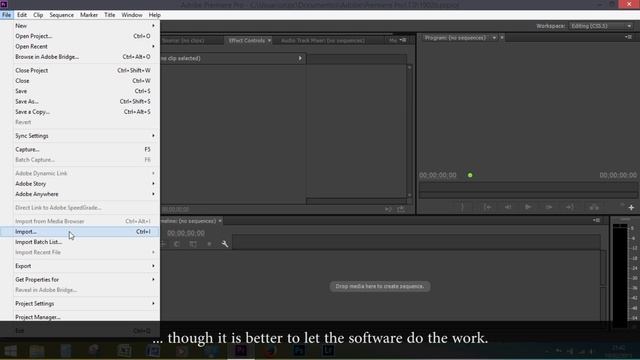Click the Program monitor scrub time ruler
Image resolution: width=640 pixels, height=360 pixels.
(x=528, y=187)
